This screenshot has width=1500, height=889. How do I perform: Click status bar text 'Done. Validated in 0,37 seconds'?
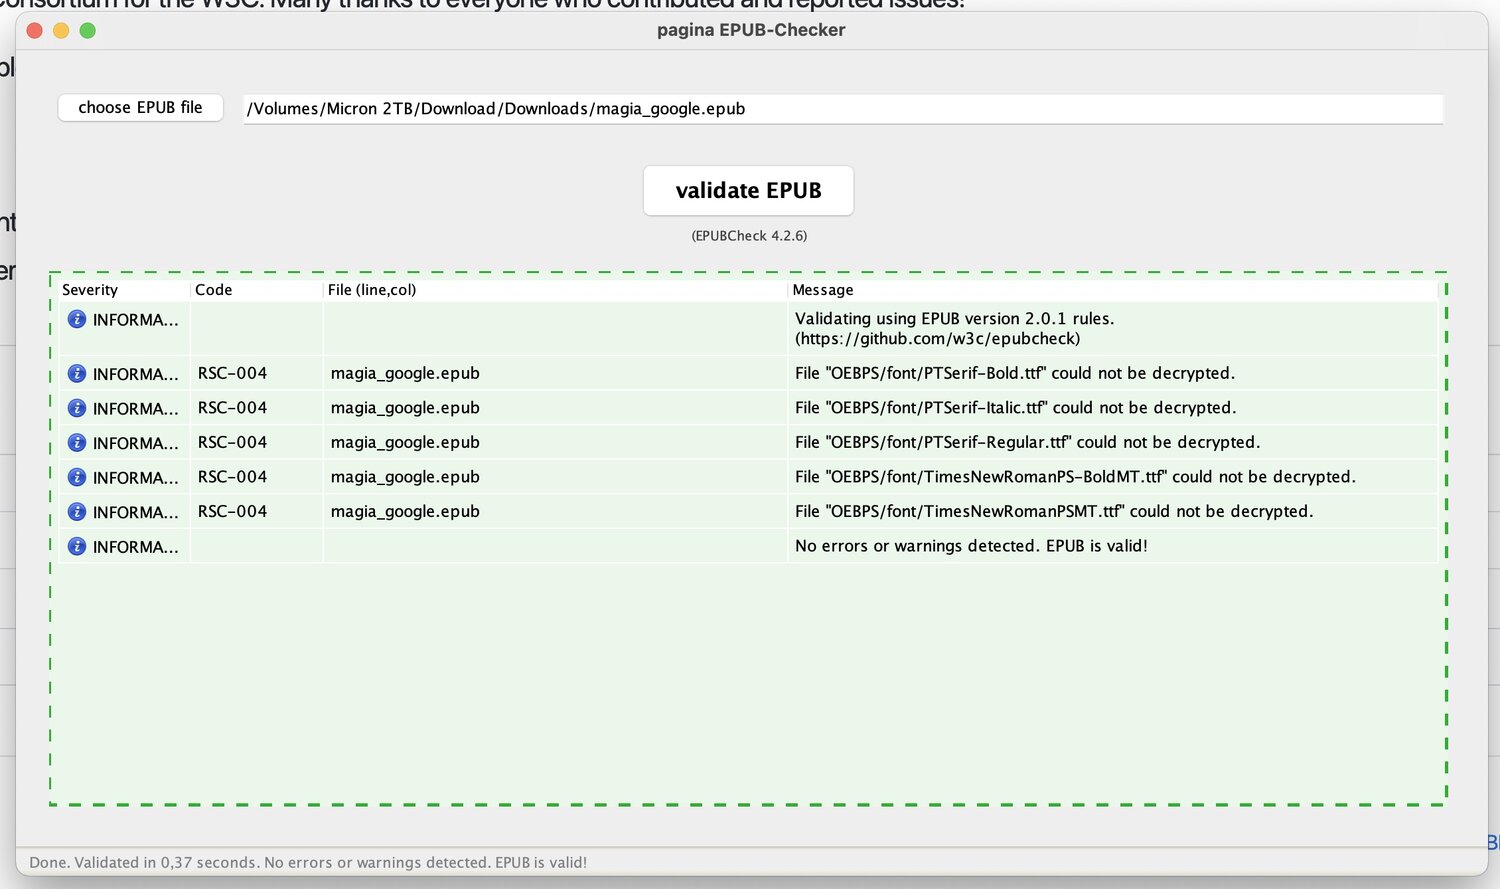(x=308, y=862)
